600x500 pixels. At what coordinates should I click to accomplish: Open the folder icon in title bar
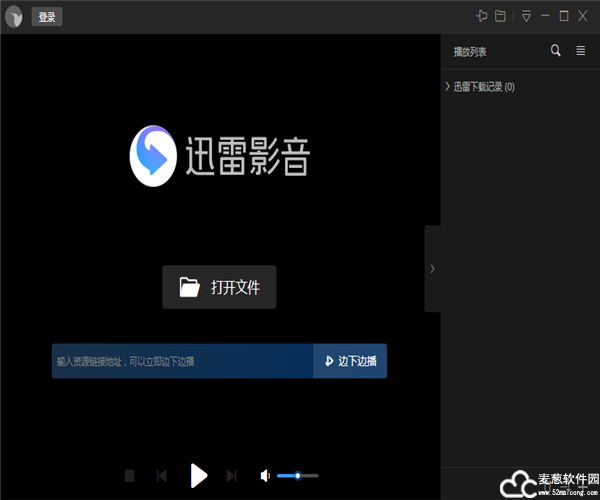pos(500,16)
